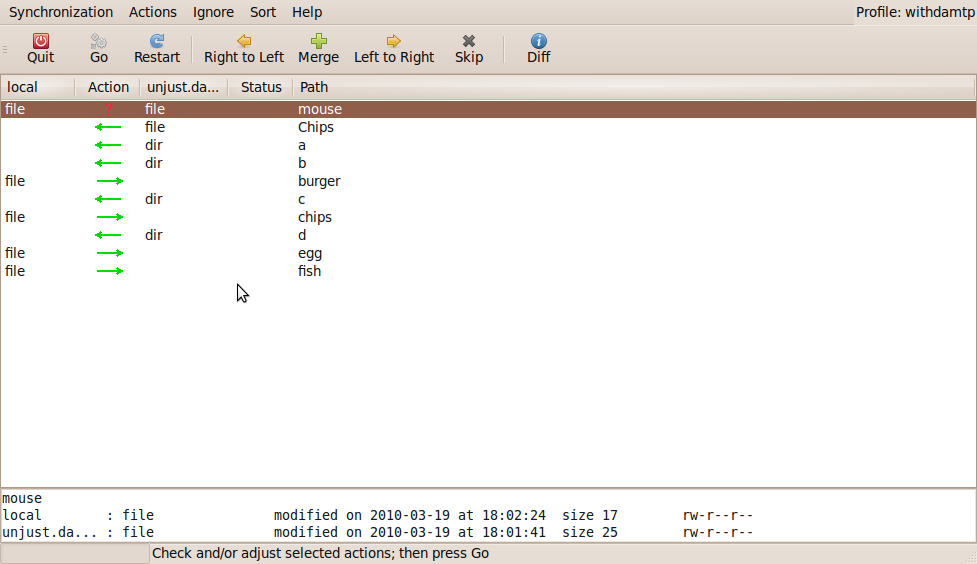Open the Synchronization menu
Image resolution: width=977 pixels, height=564 pixels.
(61, 12)
